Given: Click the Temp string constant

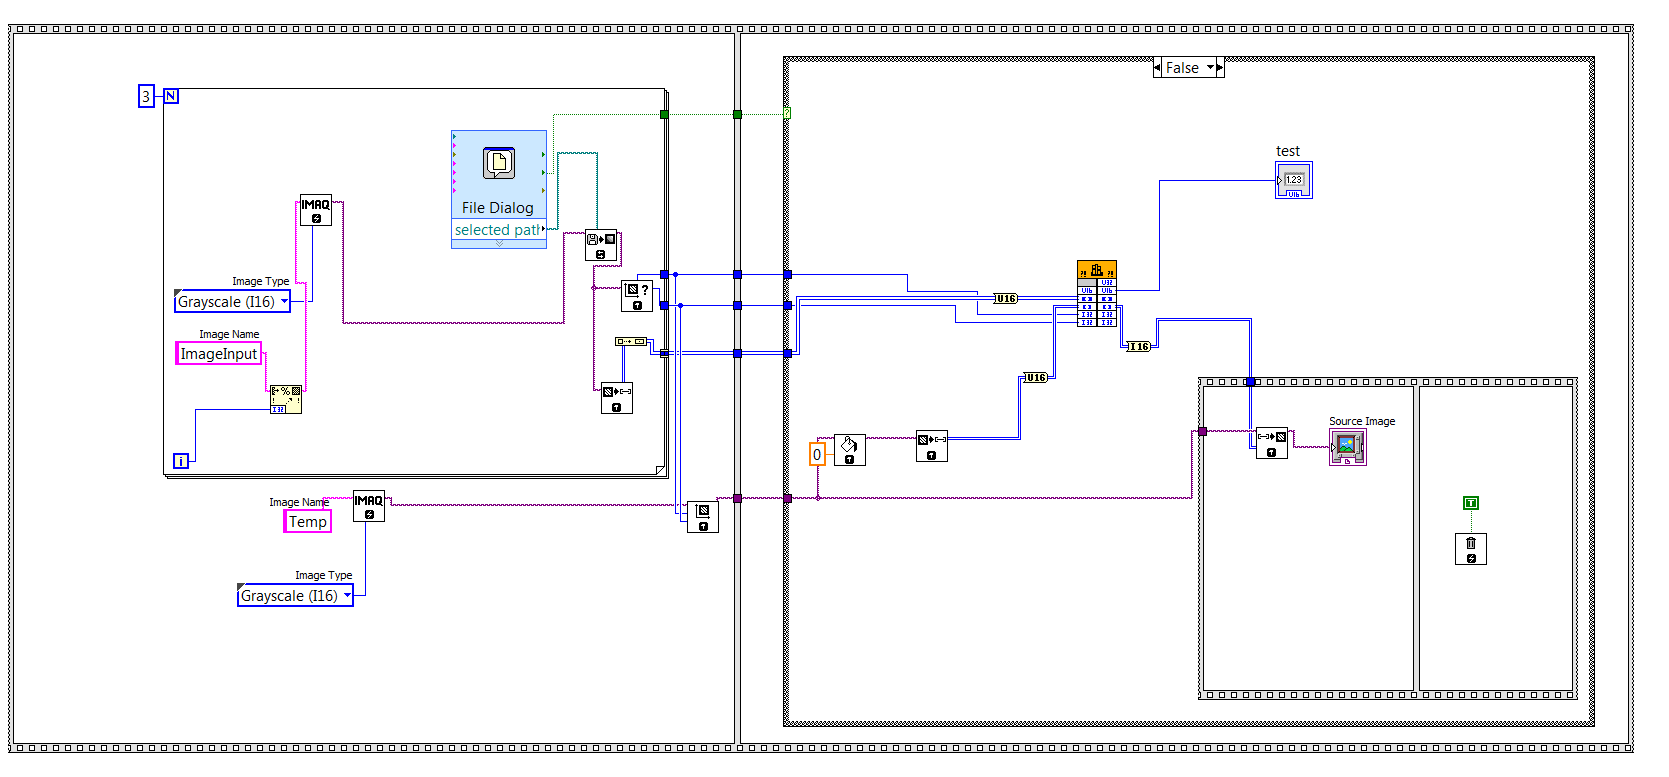Looking at the screenshot, I should tap(308, 522).
